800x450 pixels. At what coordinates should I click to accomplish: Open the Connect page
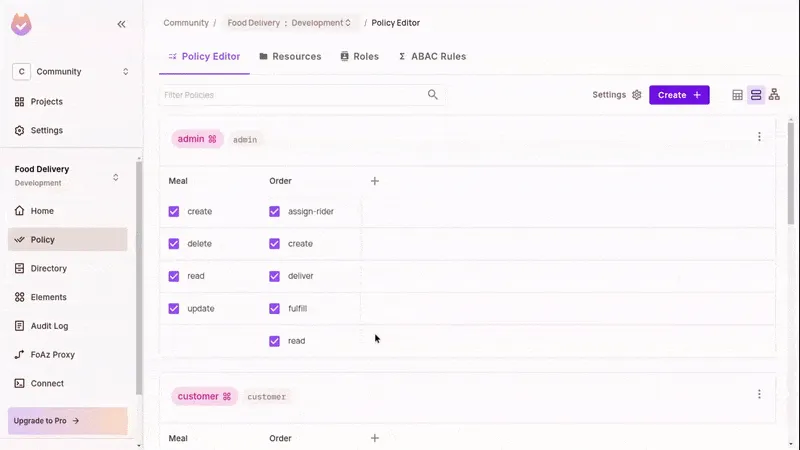click(x=67, y=383)
